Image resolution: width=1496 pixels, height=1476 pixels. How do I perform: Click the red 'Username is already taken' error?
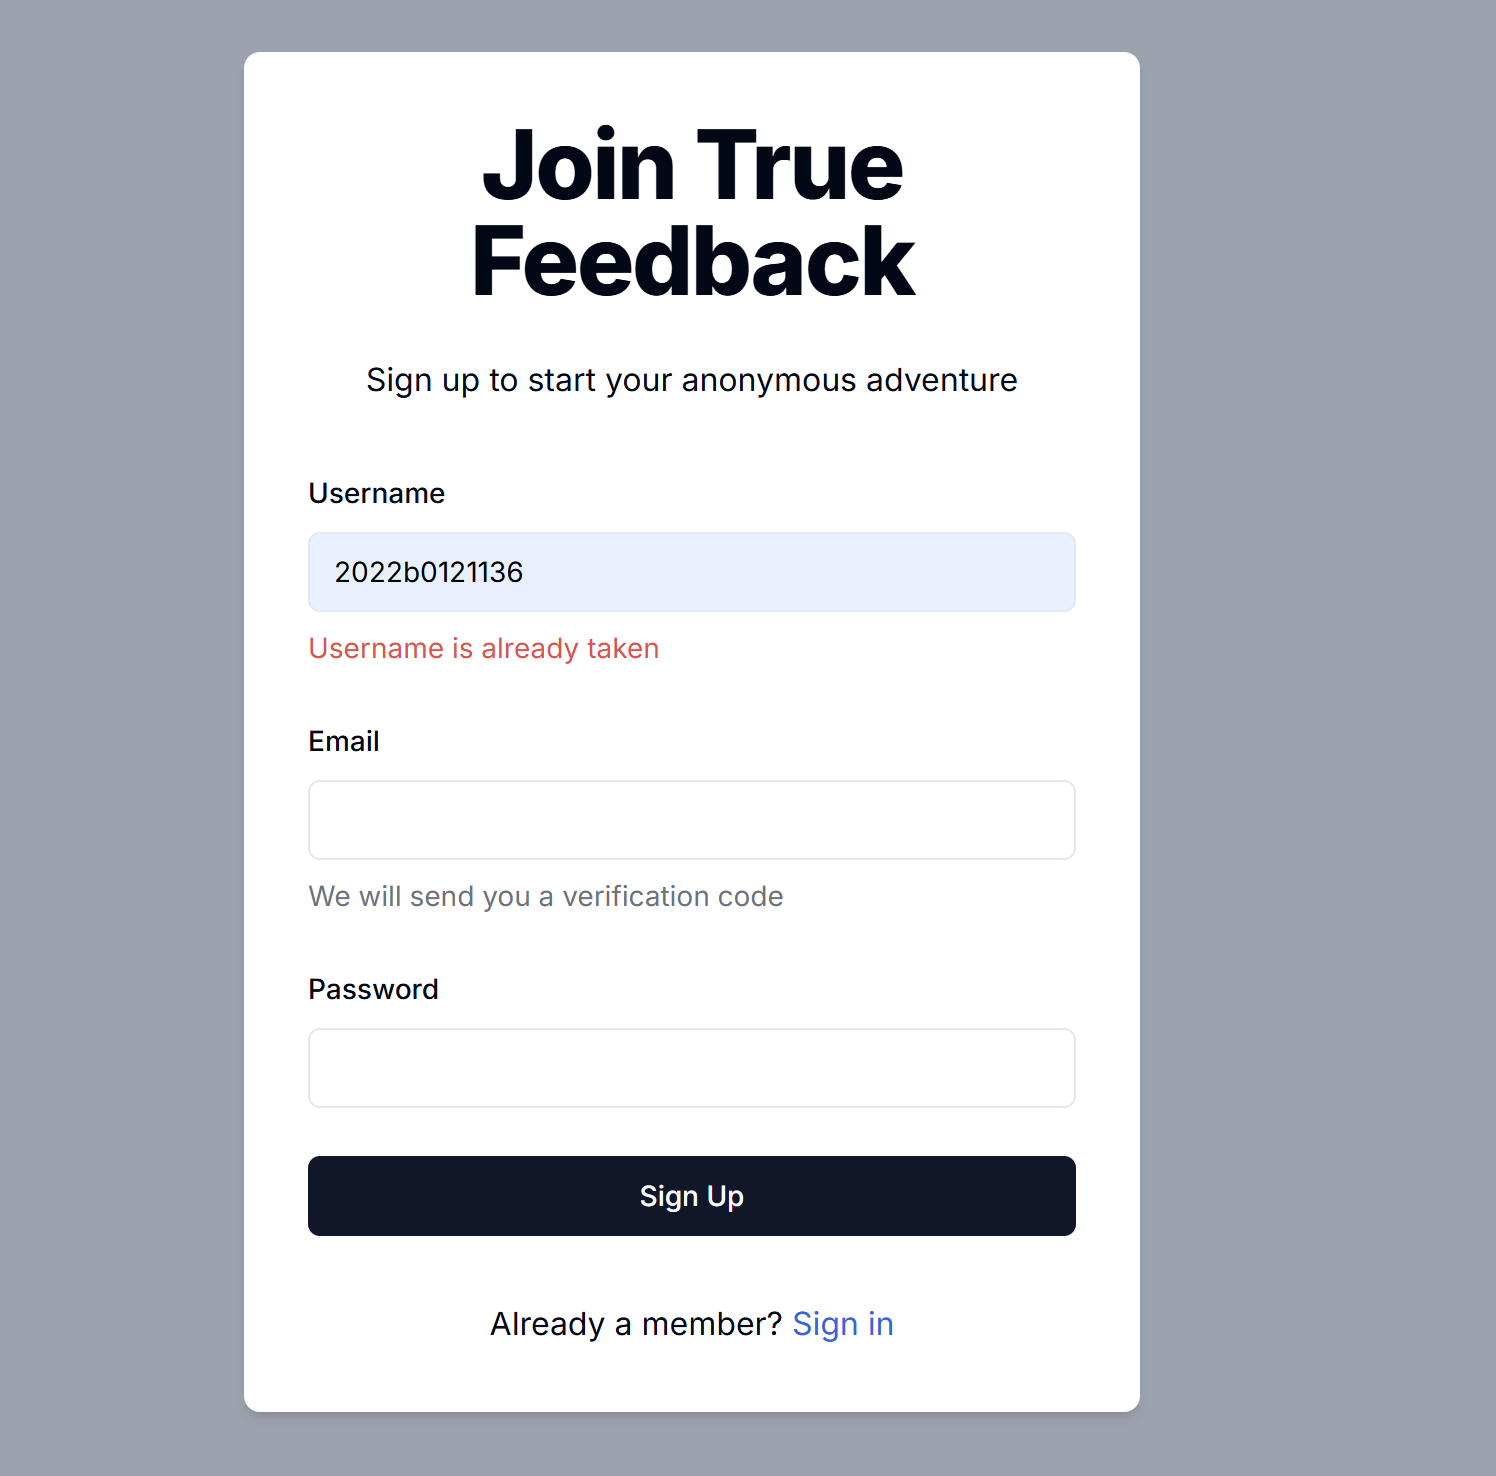click(x=483, y=648)
